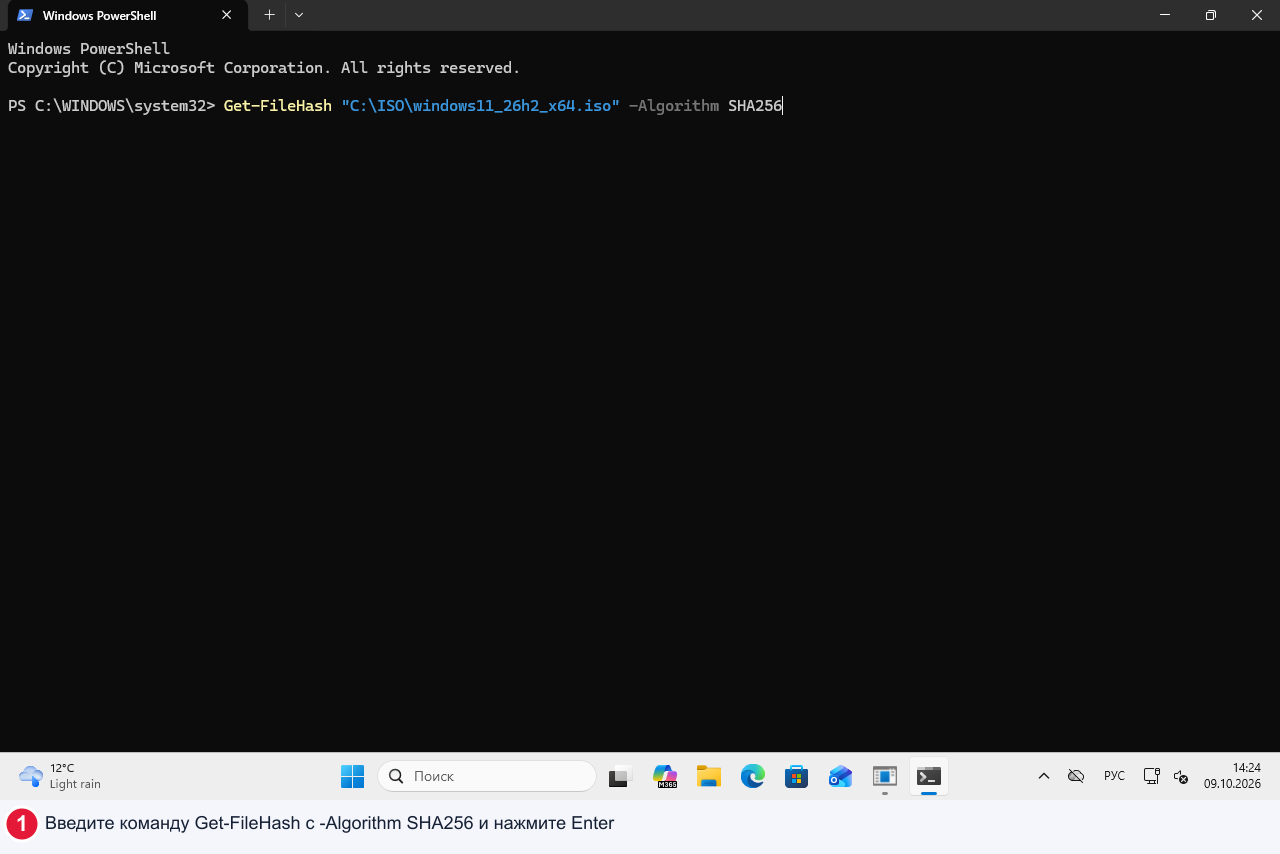Image resolution: width=1280 pixels, height=854 pixels.
Task: Close the Windows PowerShell tab
Action: click(227, 15)
